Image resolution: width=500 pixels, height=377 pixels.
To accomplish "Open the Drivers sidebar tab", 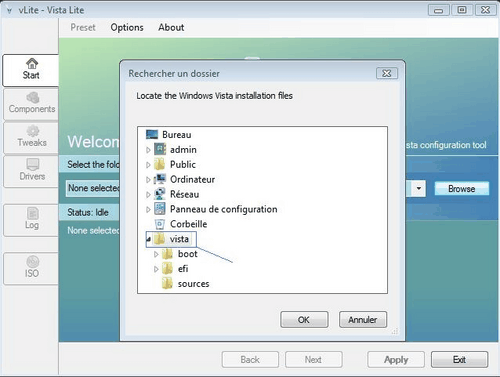I will point(31,171).
